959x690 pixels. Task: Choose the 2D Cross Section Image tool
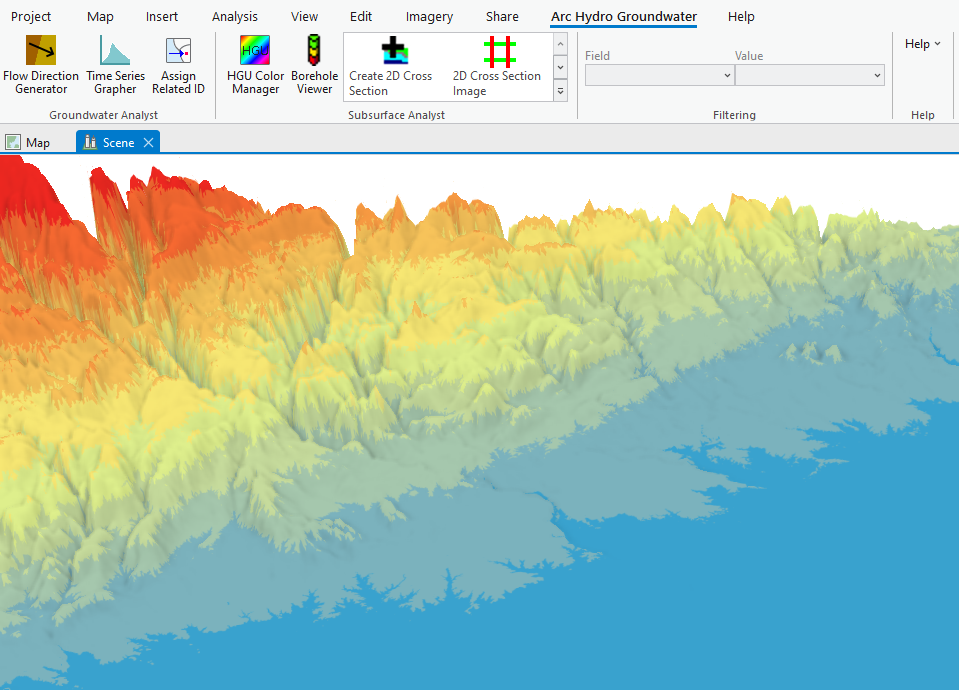(x=498, y=67)
